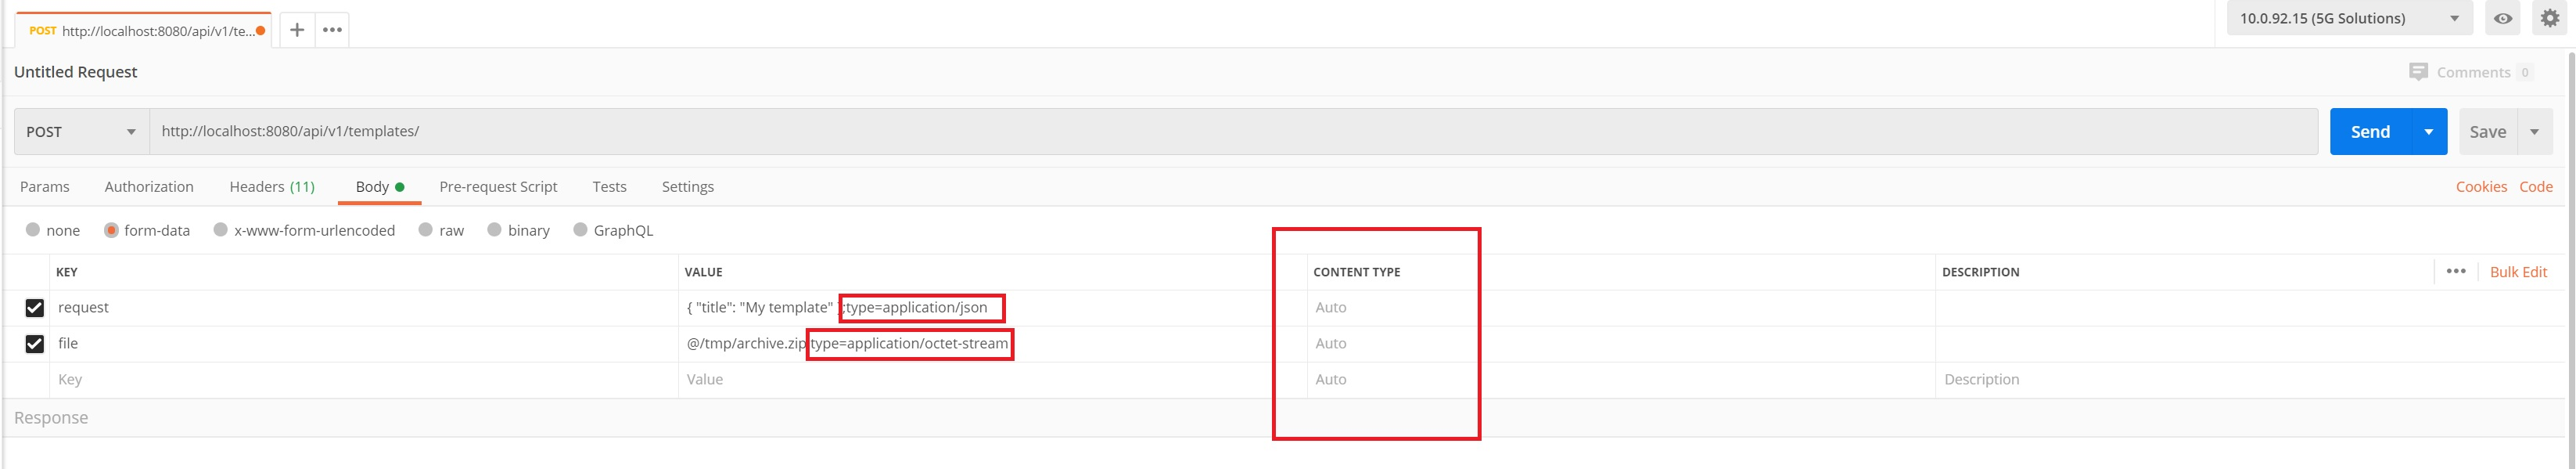Click the environment quick look eye icon
The height and width of the screenshot is (469, 2576).
(2502, 17)
